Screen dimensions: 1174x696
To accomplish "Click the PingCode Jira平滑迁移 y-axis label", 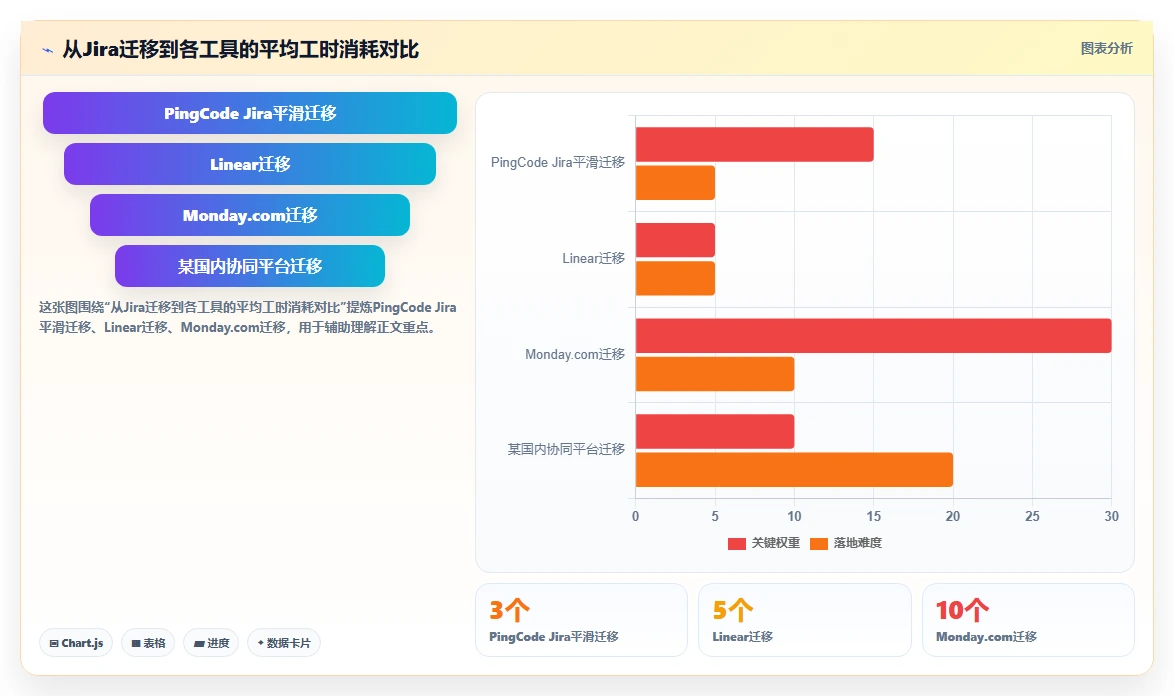I will [x=558, y=162].
